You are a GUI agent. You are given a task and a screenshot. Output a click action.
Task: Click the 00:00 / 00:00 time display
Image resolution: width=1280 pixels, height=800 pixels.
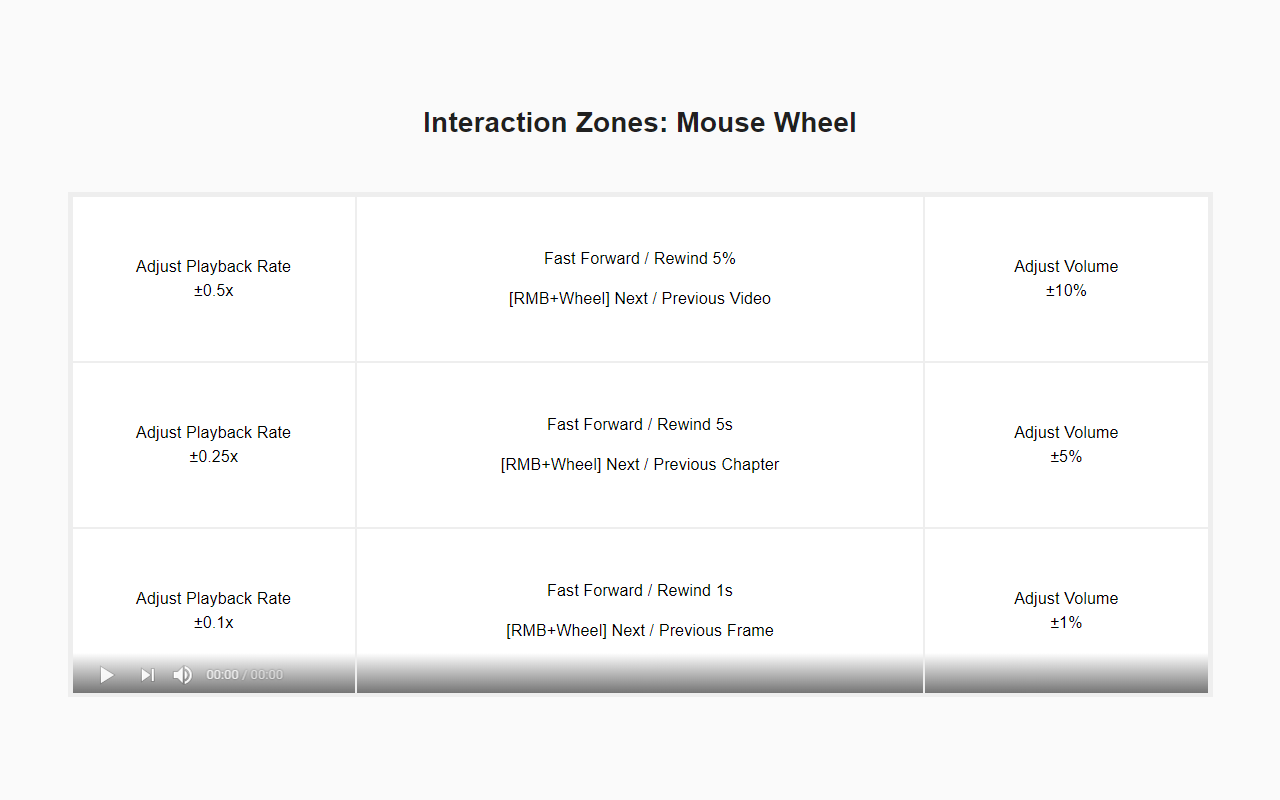pos(243,675)
